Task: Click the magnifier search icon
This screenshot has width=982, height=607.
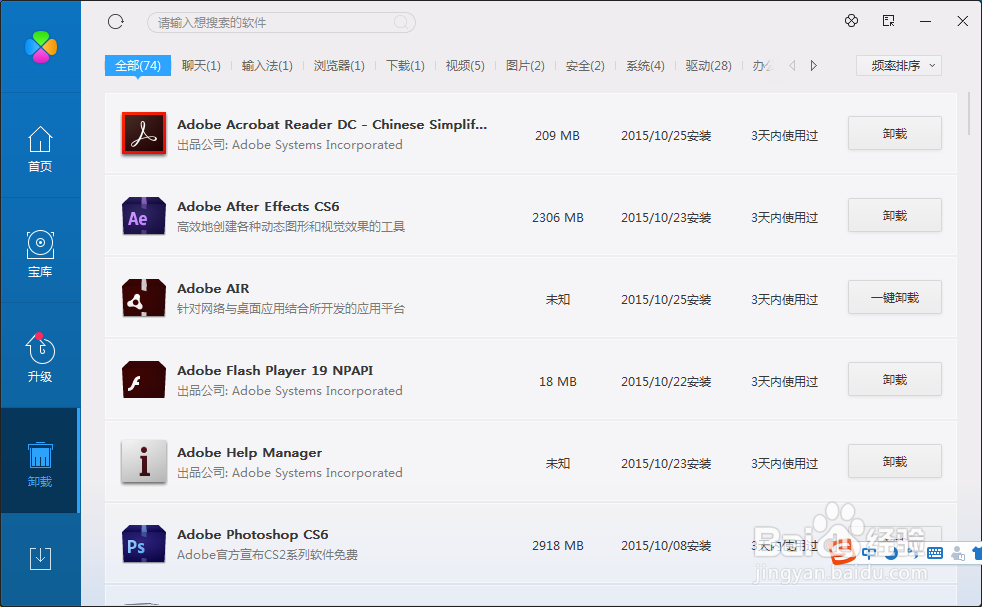Action: (x=401, y=23)
